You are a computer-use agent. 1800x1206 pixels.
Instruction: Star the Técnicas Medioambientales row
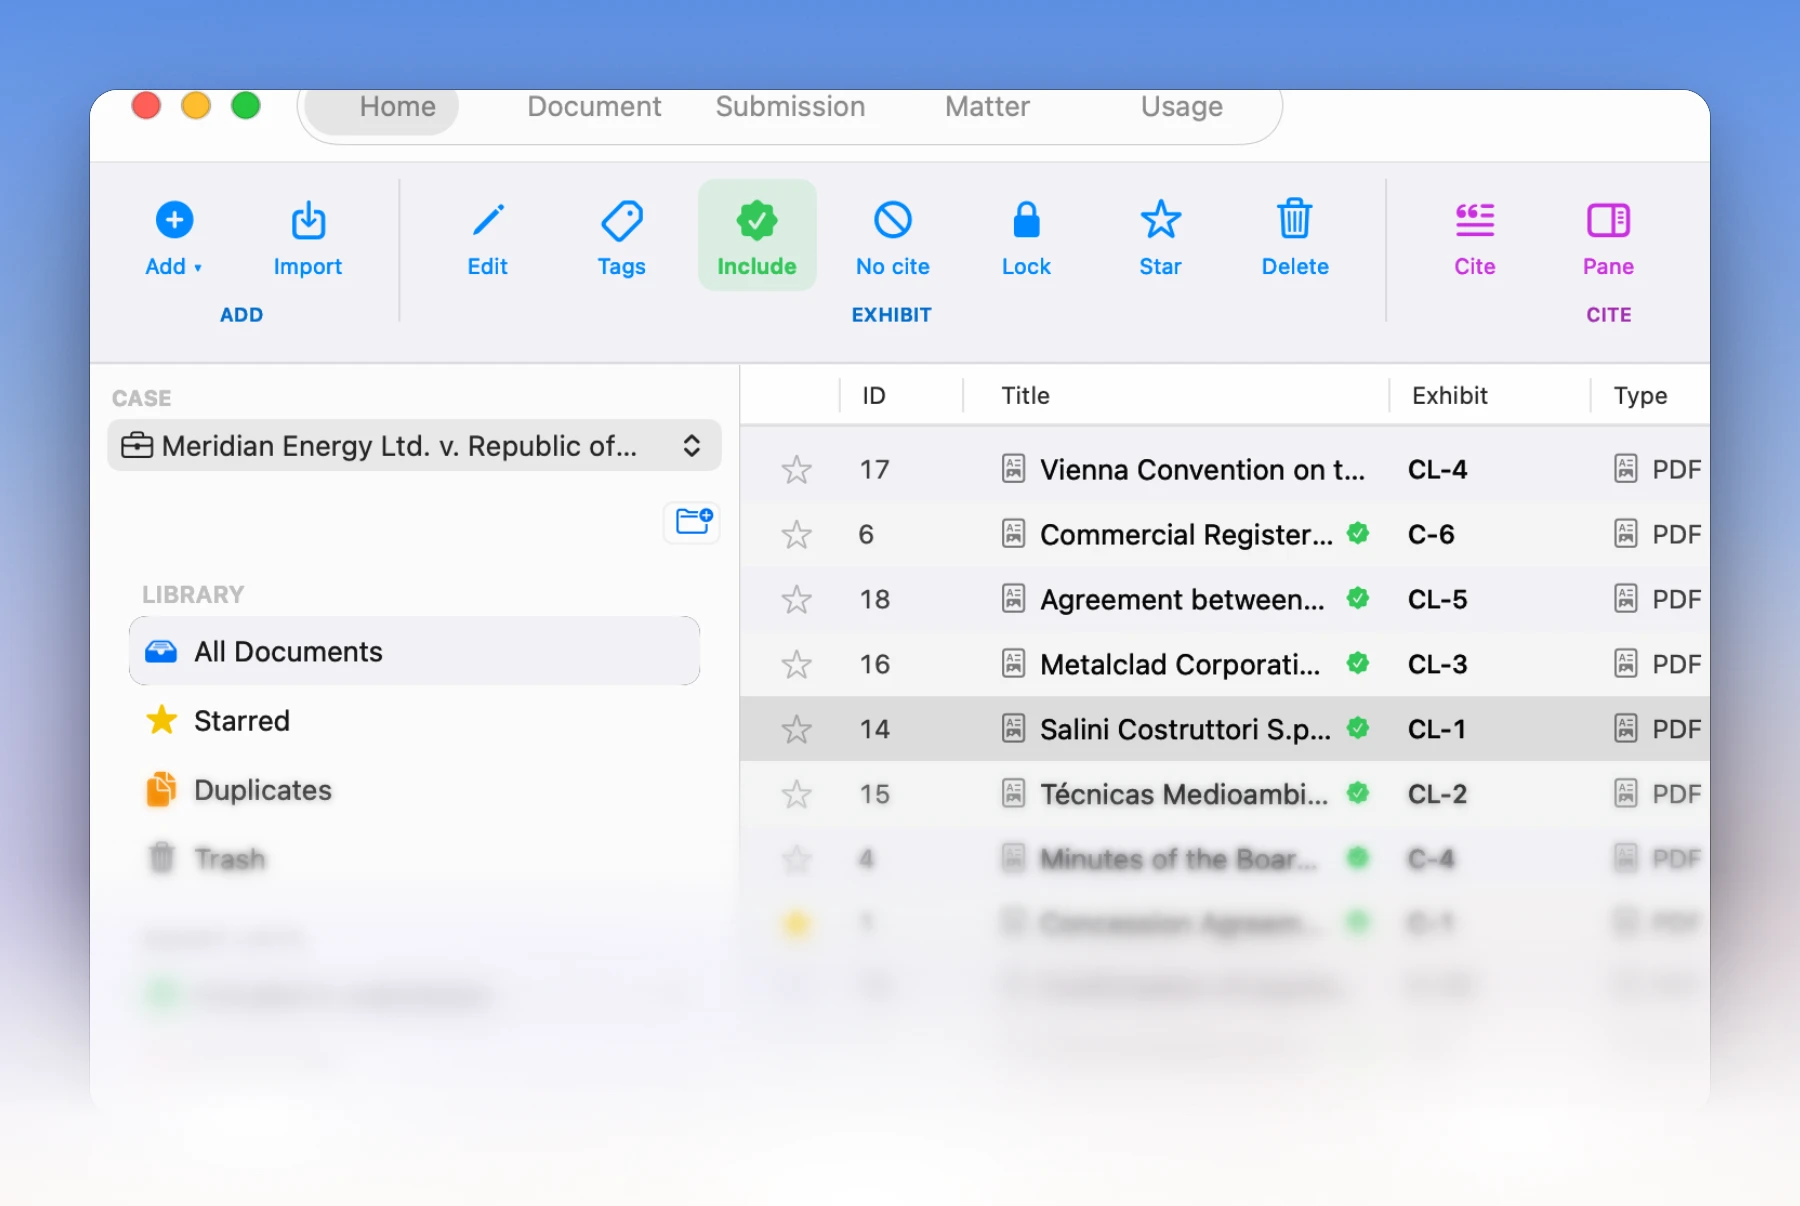pyautogui.click(x=797, y=794)
